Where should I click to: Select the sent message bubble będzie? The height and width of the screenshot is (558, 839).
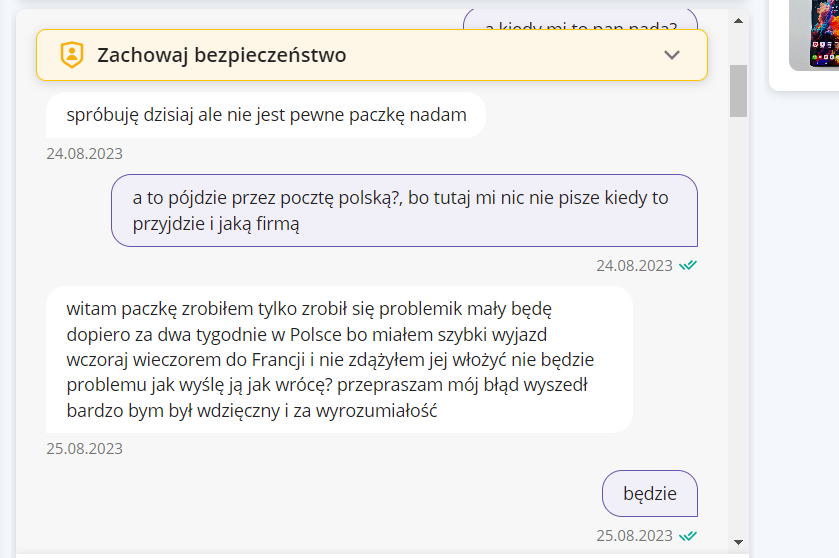coord(650,493)
